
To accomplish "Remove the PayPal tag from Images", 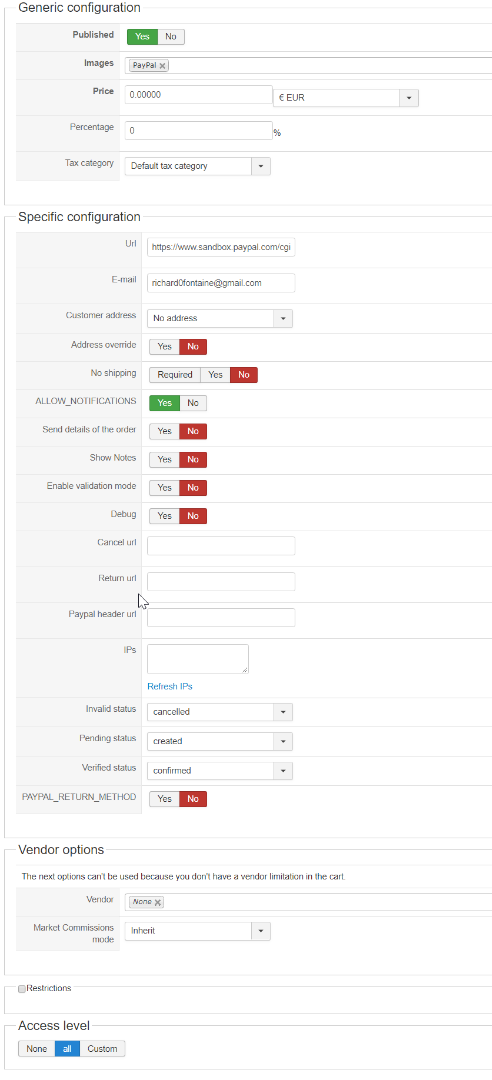I will point(163,66).
